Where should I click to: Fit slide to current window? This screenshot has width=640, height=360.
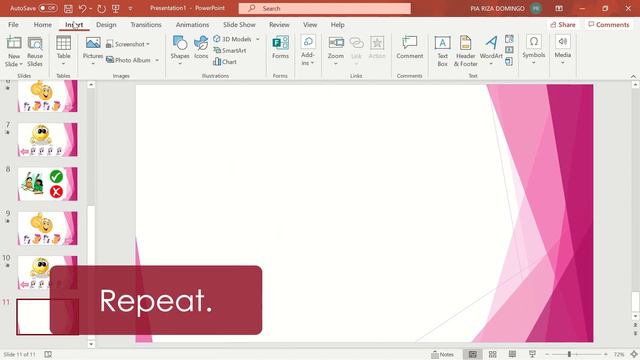(x=634, y=354)
